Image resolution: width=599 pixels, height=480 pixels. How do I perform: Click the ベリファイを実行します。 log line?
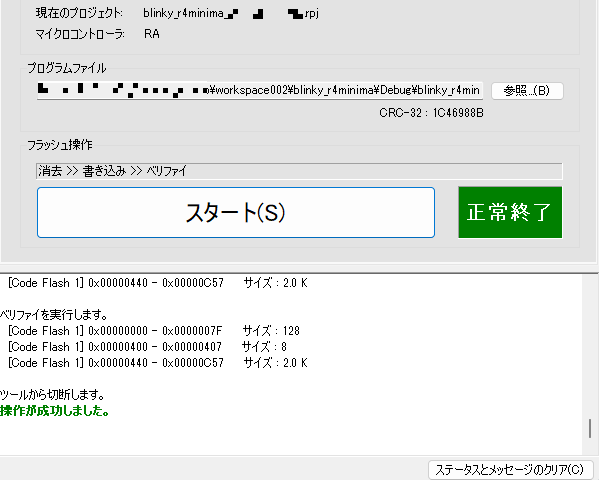tap(54, 315)
